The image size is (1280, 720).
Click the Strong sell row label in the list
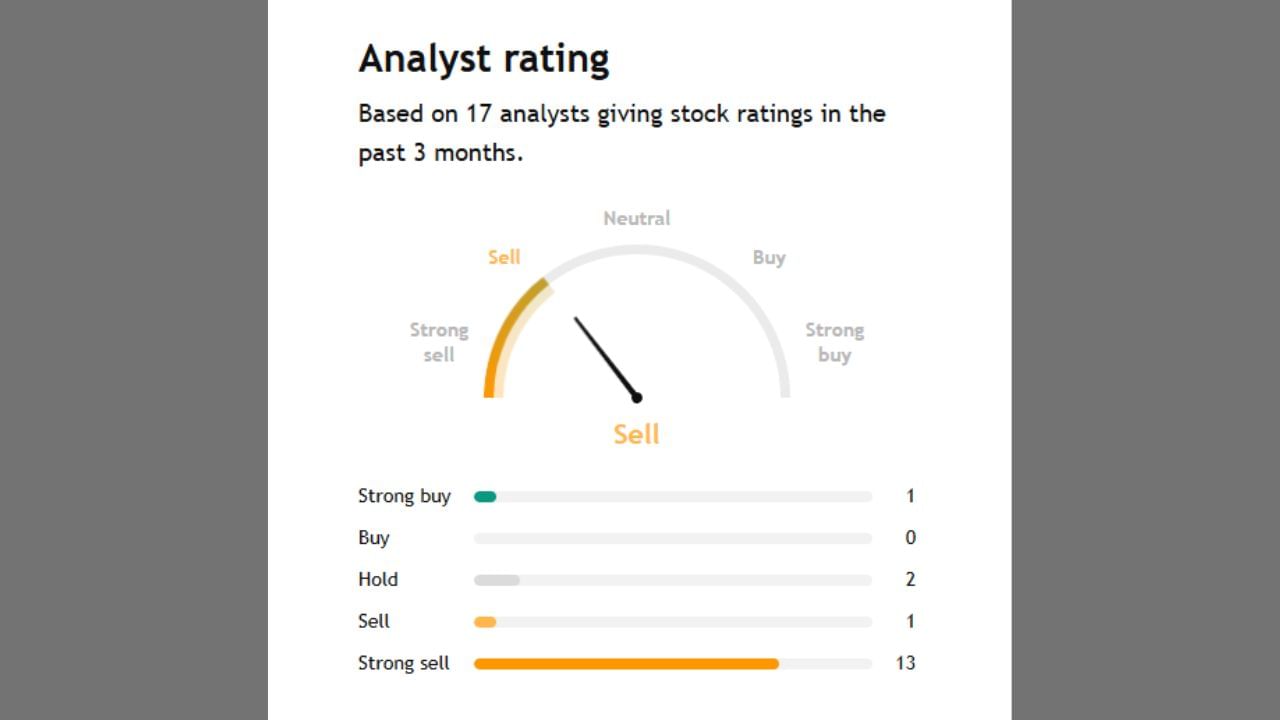point(404,663)
